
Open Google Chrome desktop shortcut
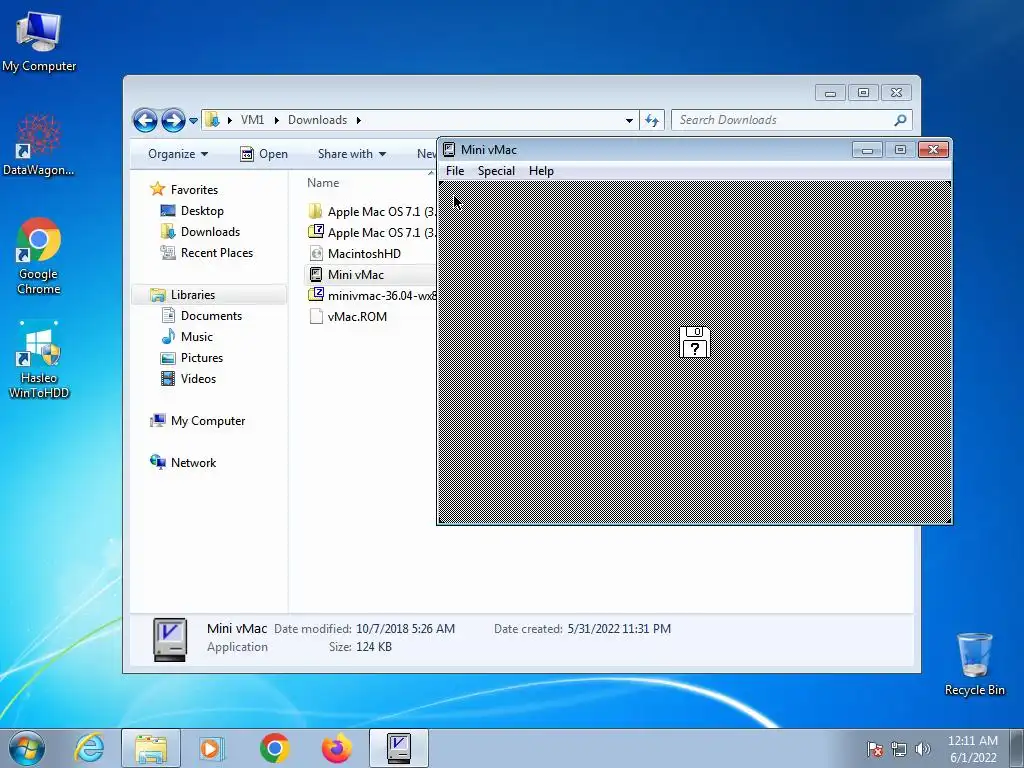click(39, 256)
